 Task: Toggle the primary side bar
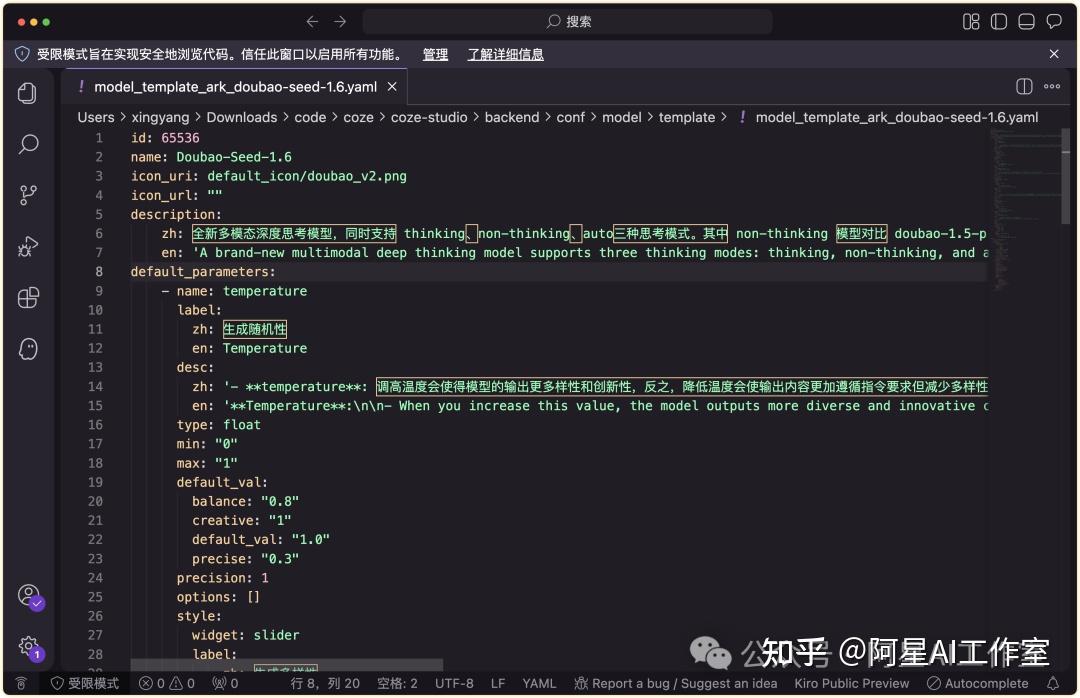coord(999,21)
